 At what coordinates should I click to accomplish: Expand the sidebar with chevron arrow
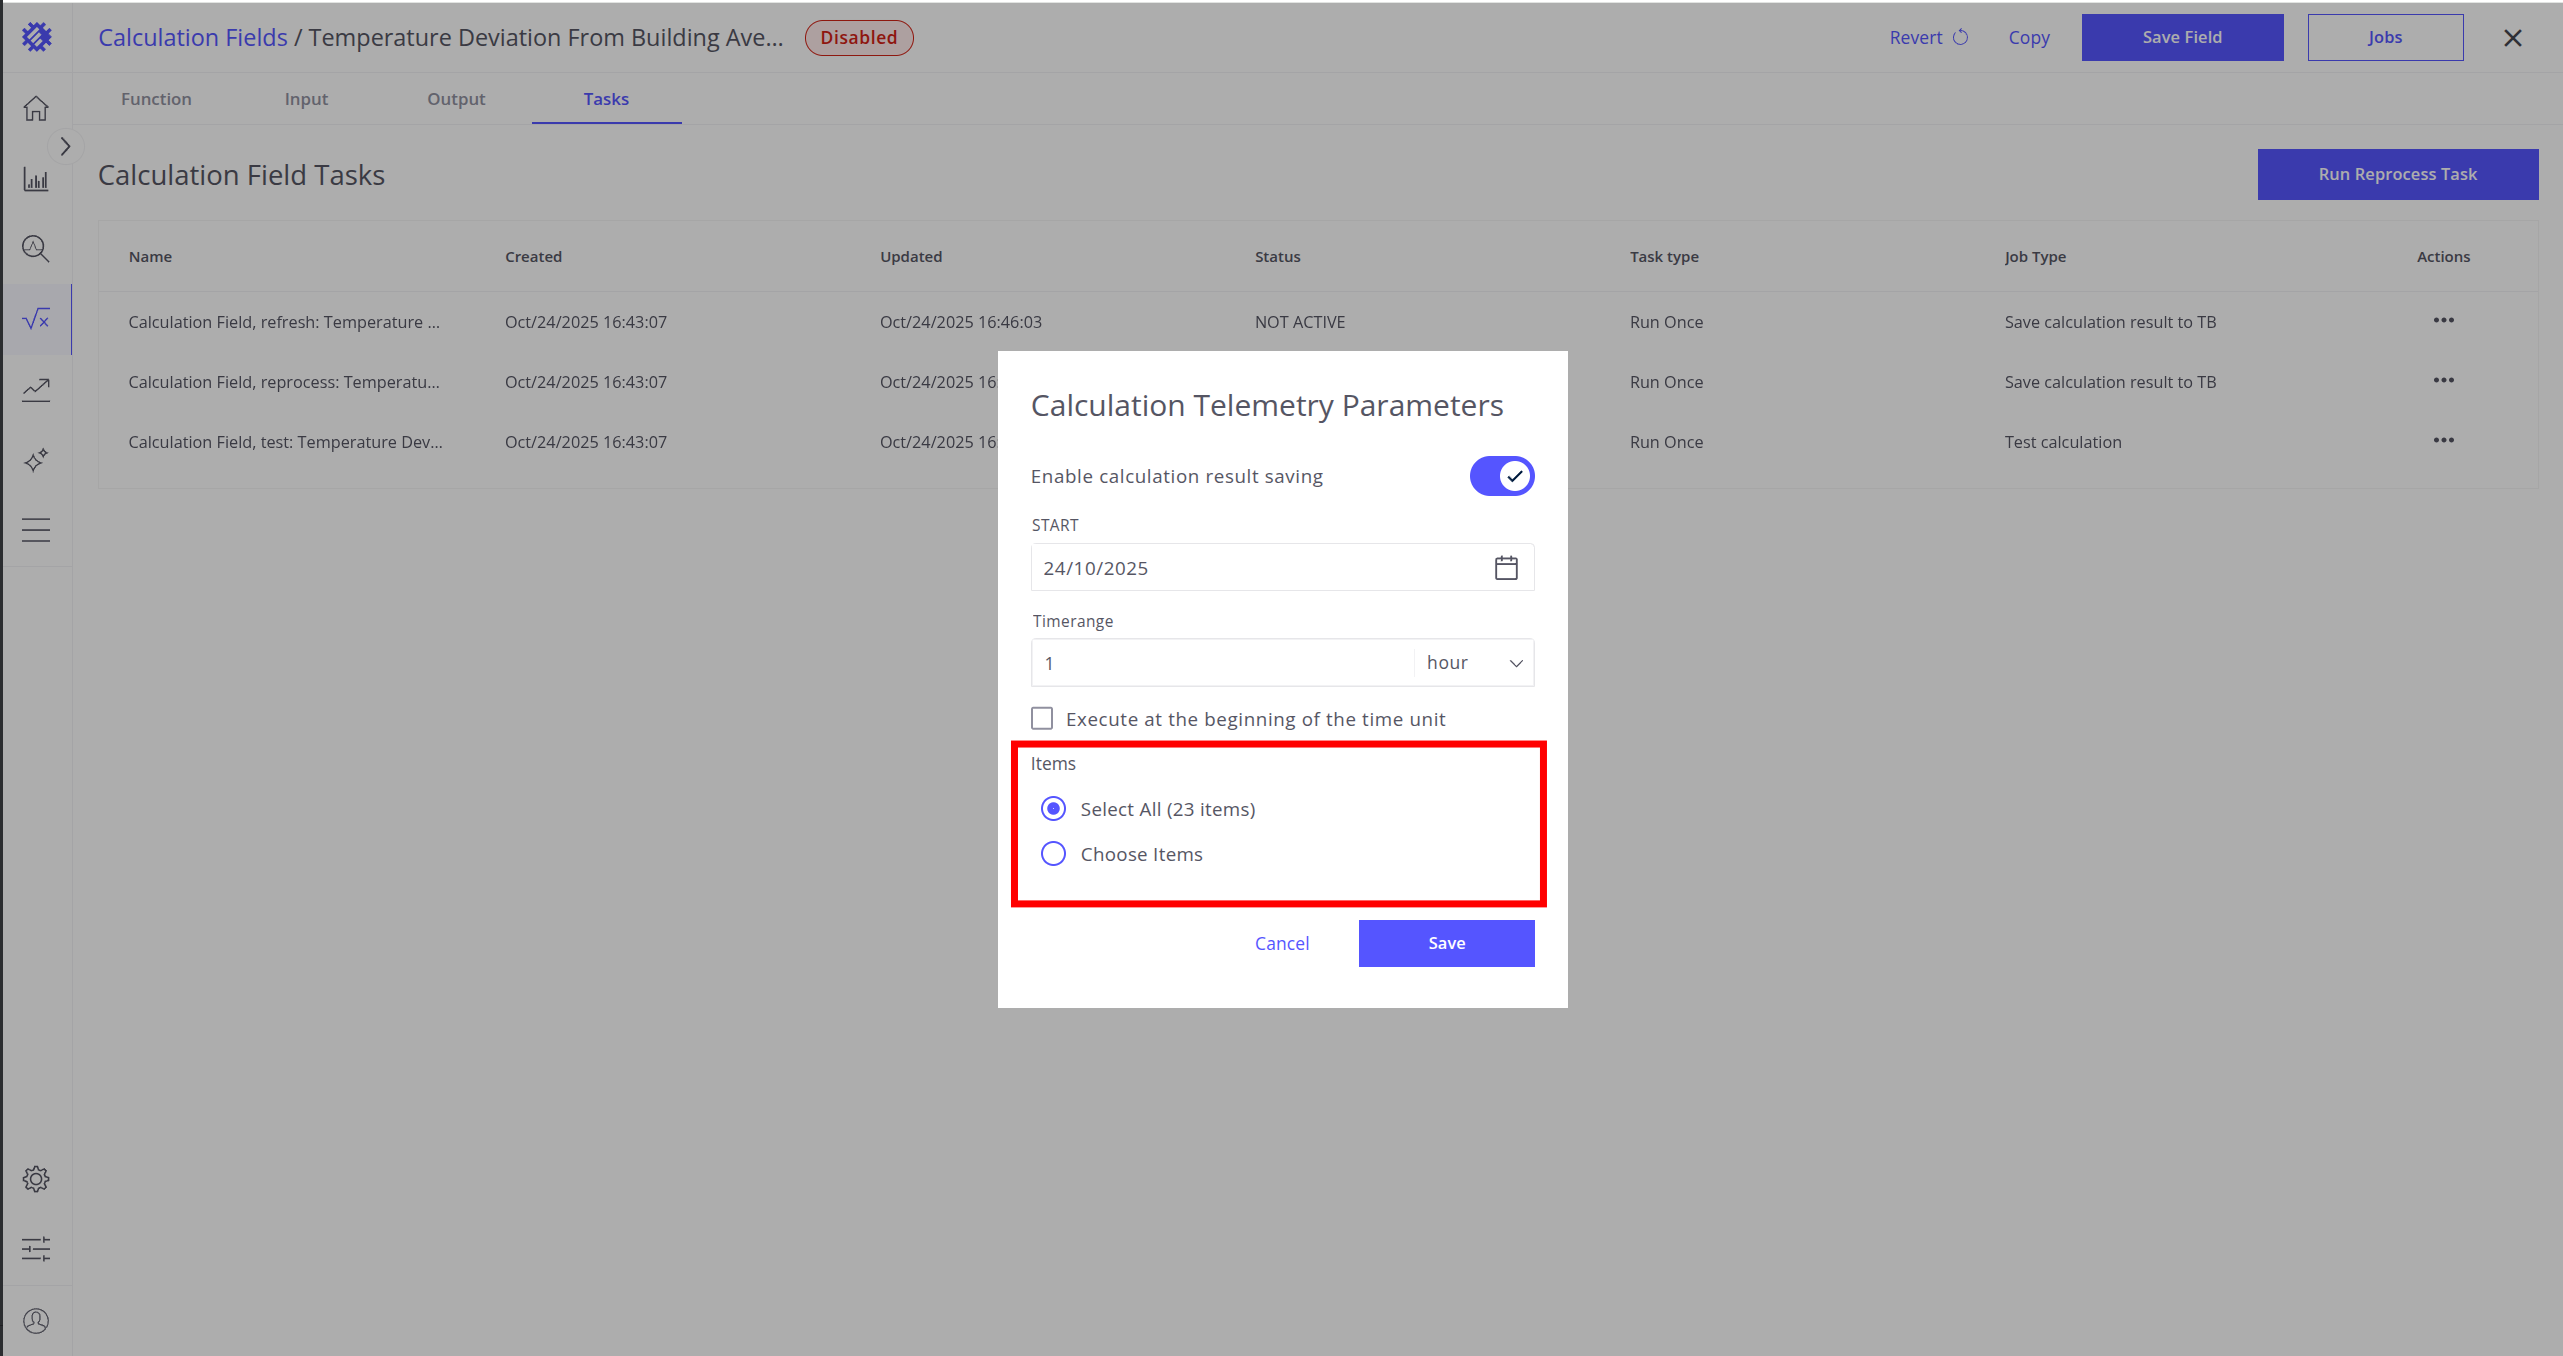(x=65, y=147)
